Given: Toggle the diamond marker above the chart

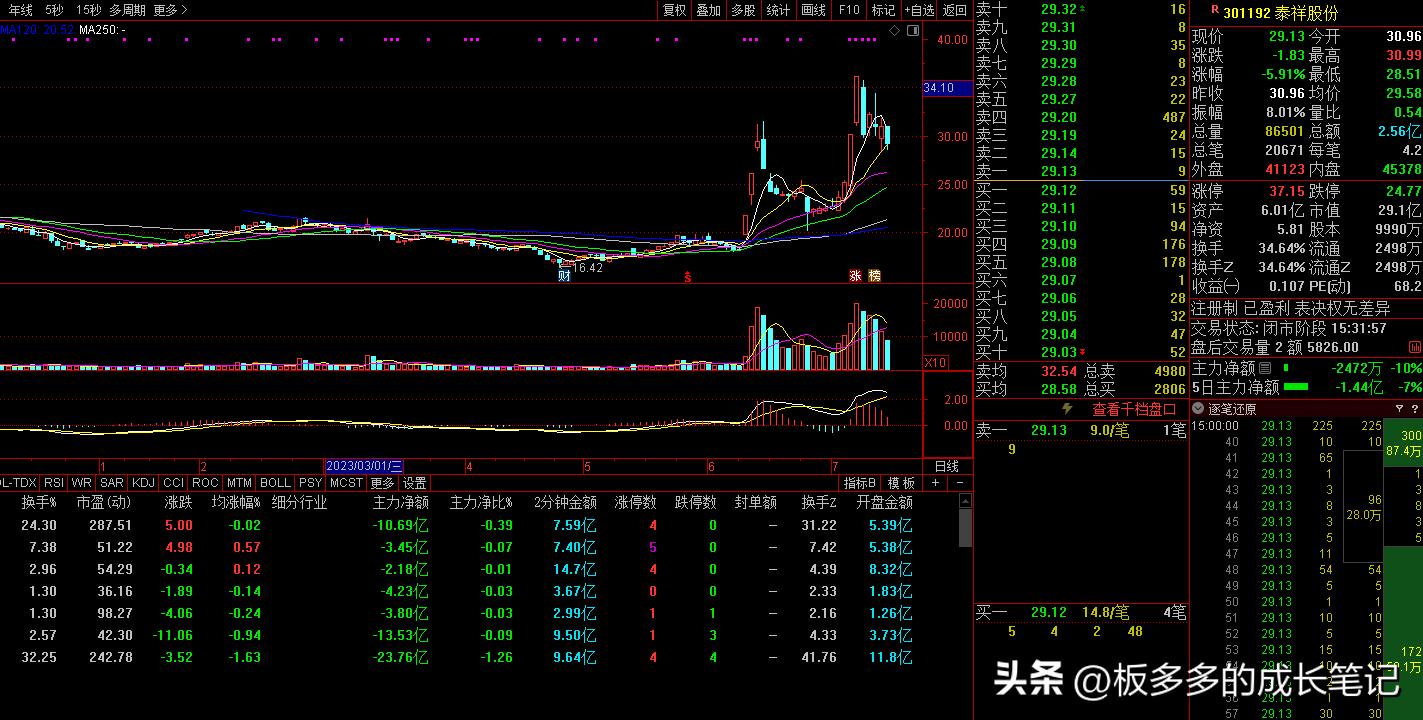Looking at the screenshot, I should point(894,31).
